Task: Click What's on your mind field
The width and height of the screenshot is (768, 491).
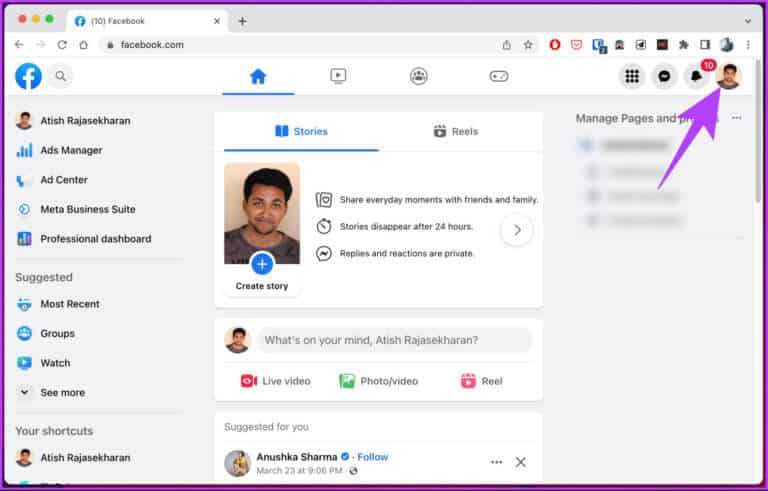Action: click(x=394, y=340)
